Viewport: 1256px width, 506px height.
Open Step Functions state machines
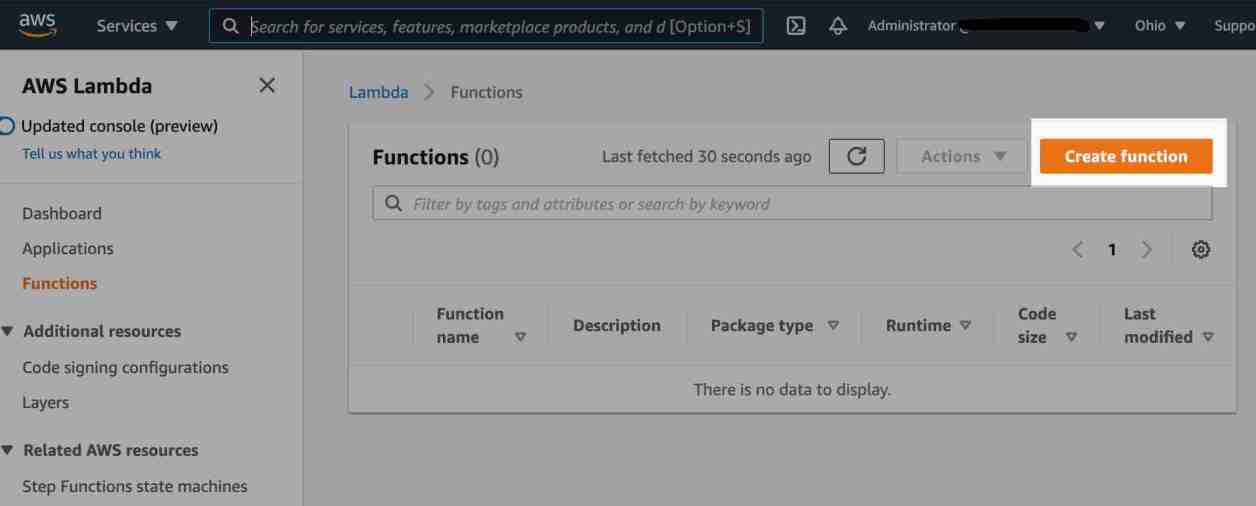click(135, 486)
